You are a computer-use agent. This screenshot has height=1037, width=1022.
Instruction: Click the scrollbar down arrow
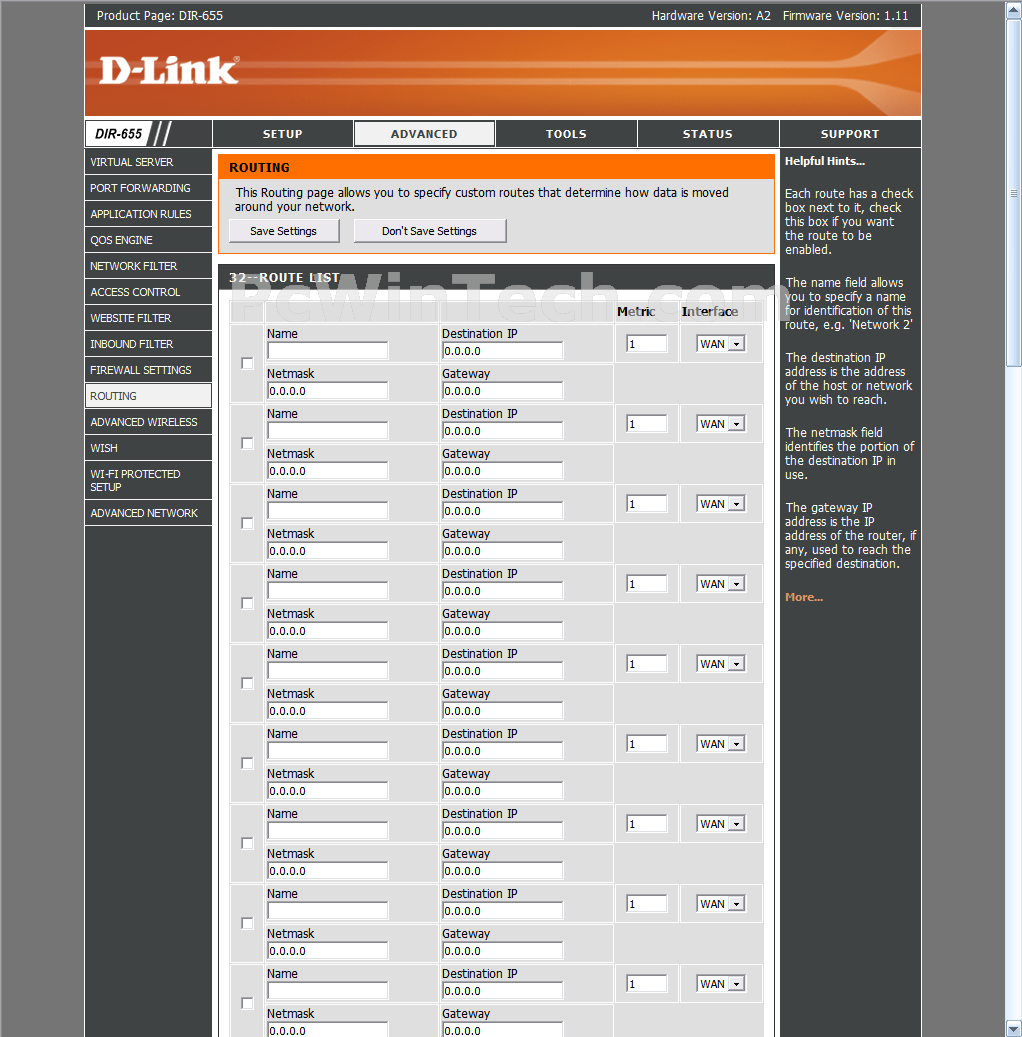click(x=1013, y=1028)
